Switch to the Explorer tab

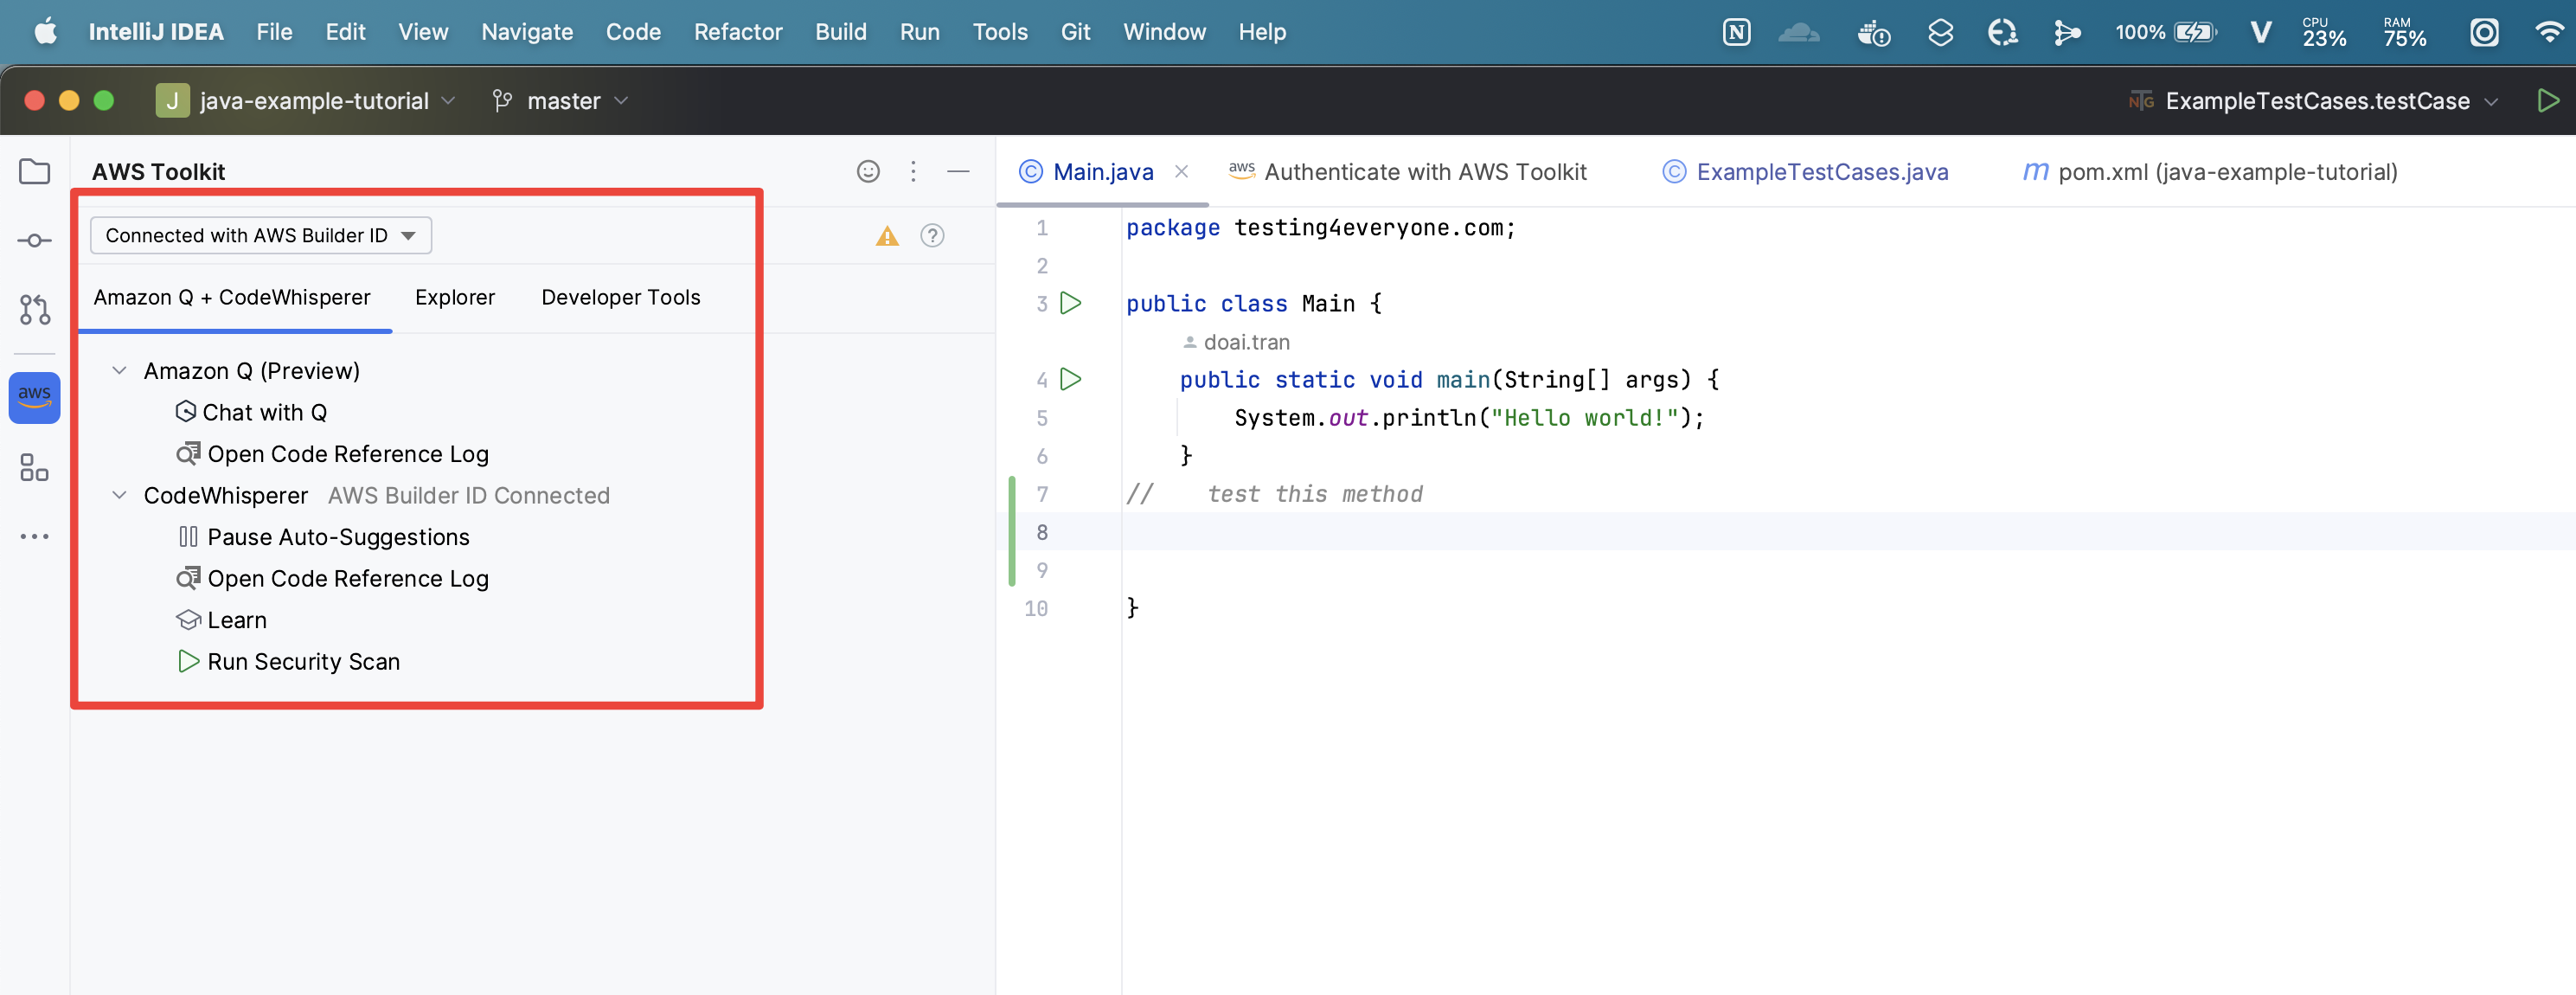click(x=455, y=298)
